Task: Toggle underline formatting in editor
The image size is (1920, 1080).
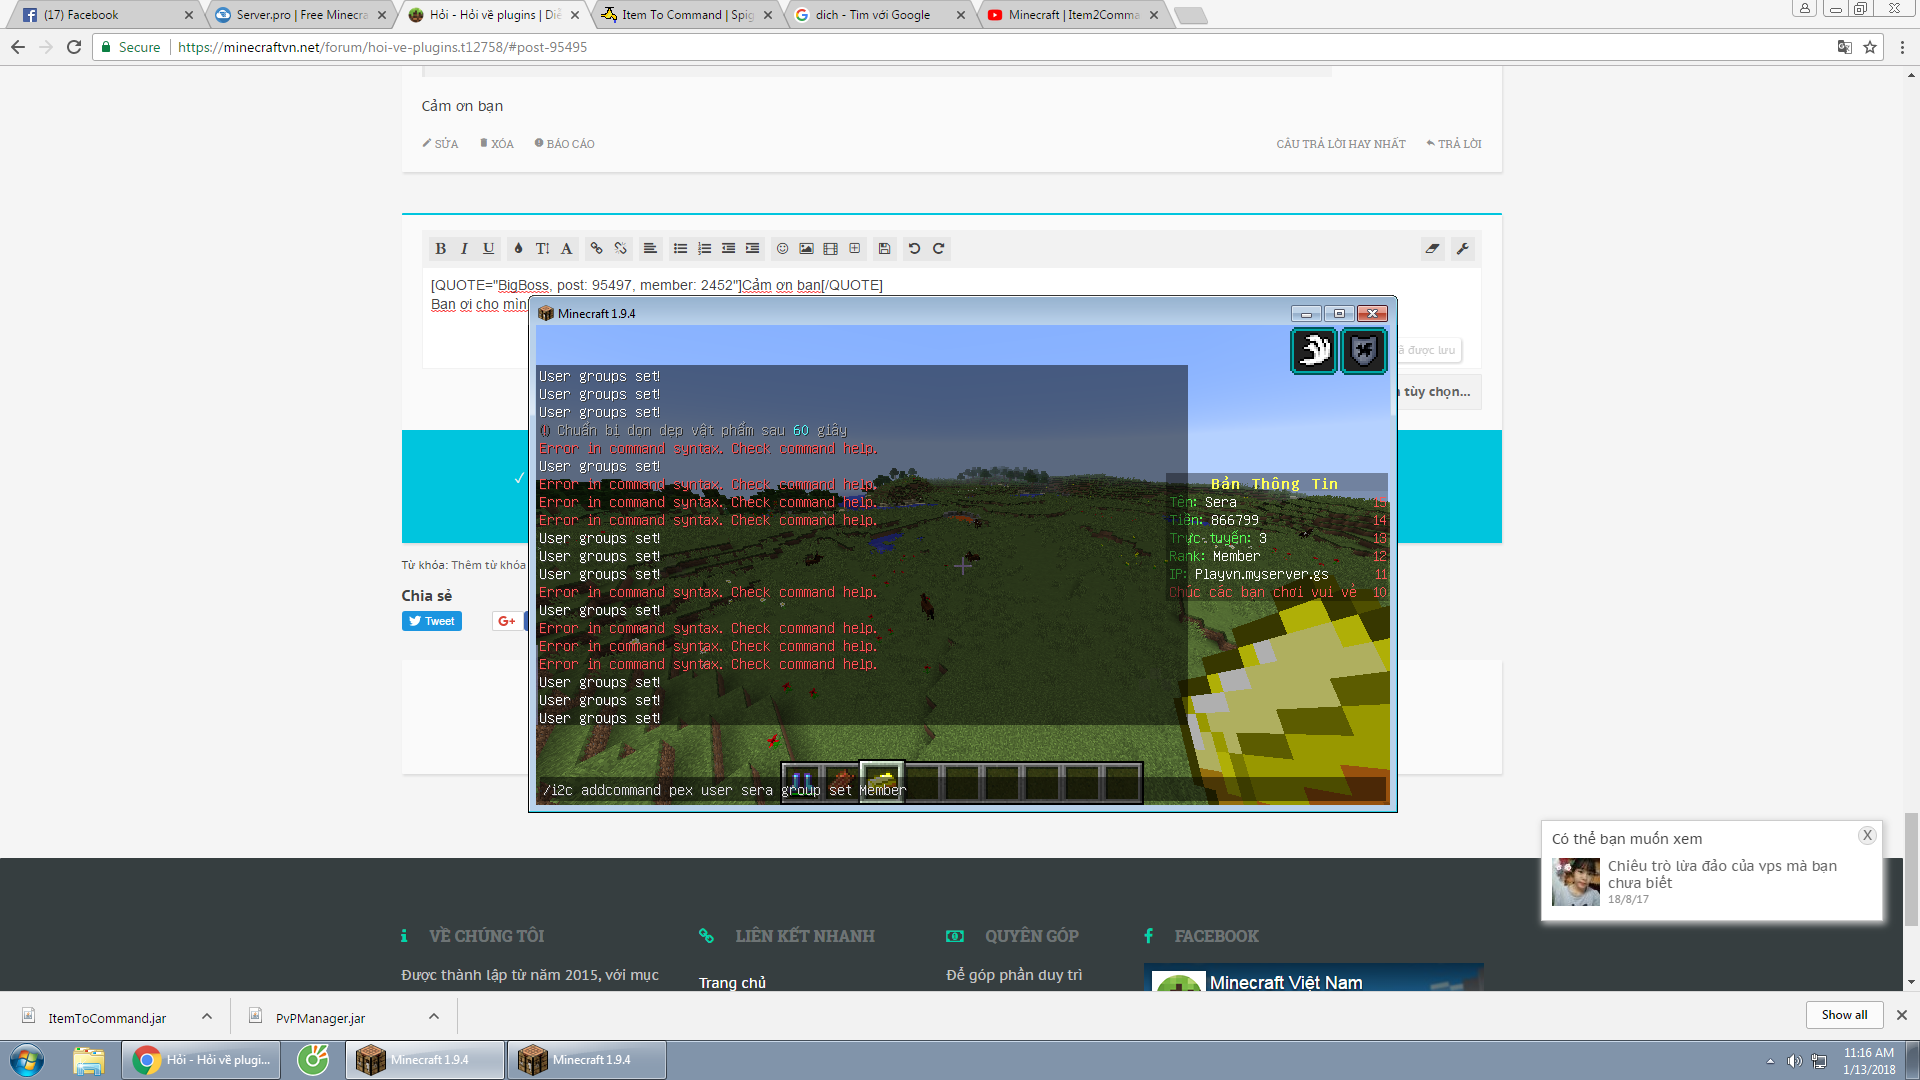Action: click(x=488, y=249)
